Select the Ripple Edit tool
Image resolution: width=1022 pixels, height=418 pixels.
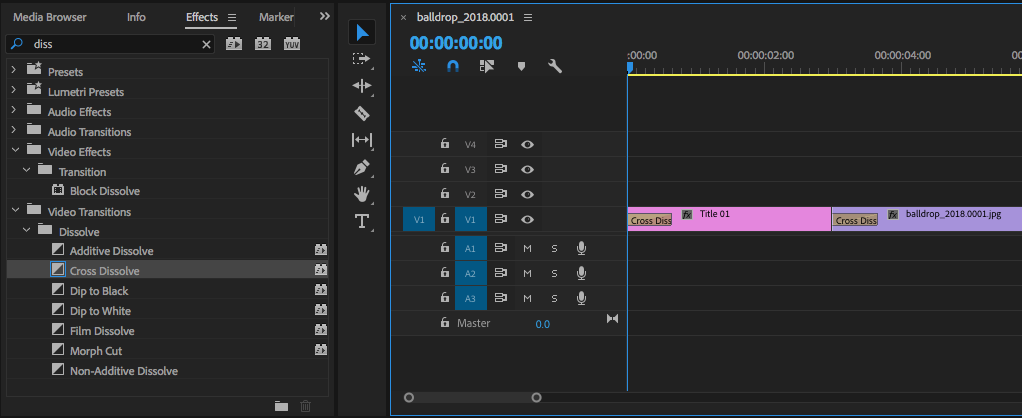click(362, 86)
